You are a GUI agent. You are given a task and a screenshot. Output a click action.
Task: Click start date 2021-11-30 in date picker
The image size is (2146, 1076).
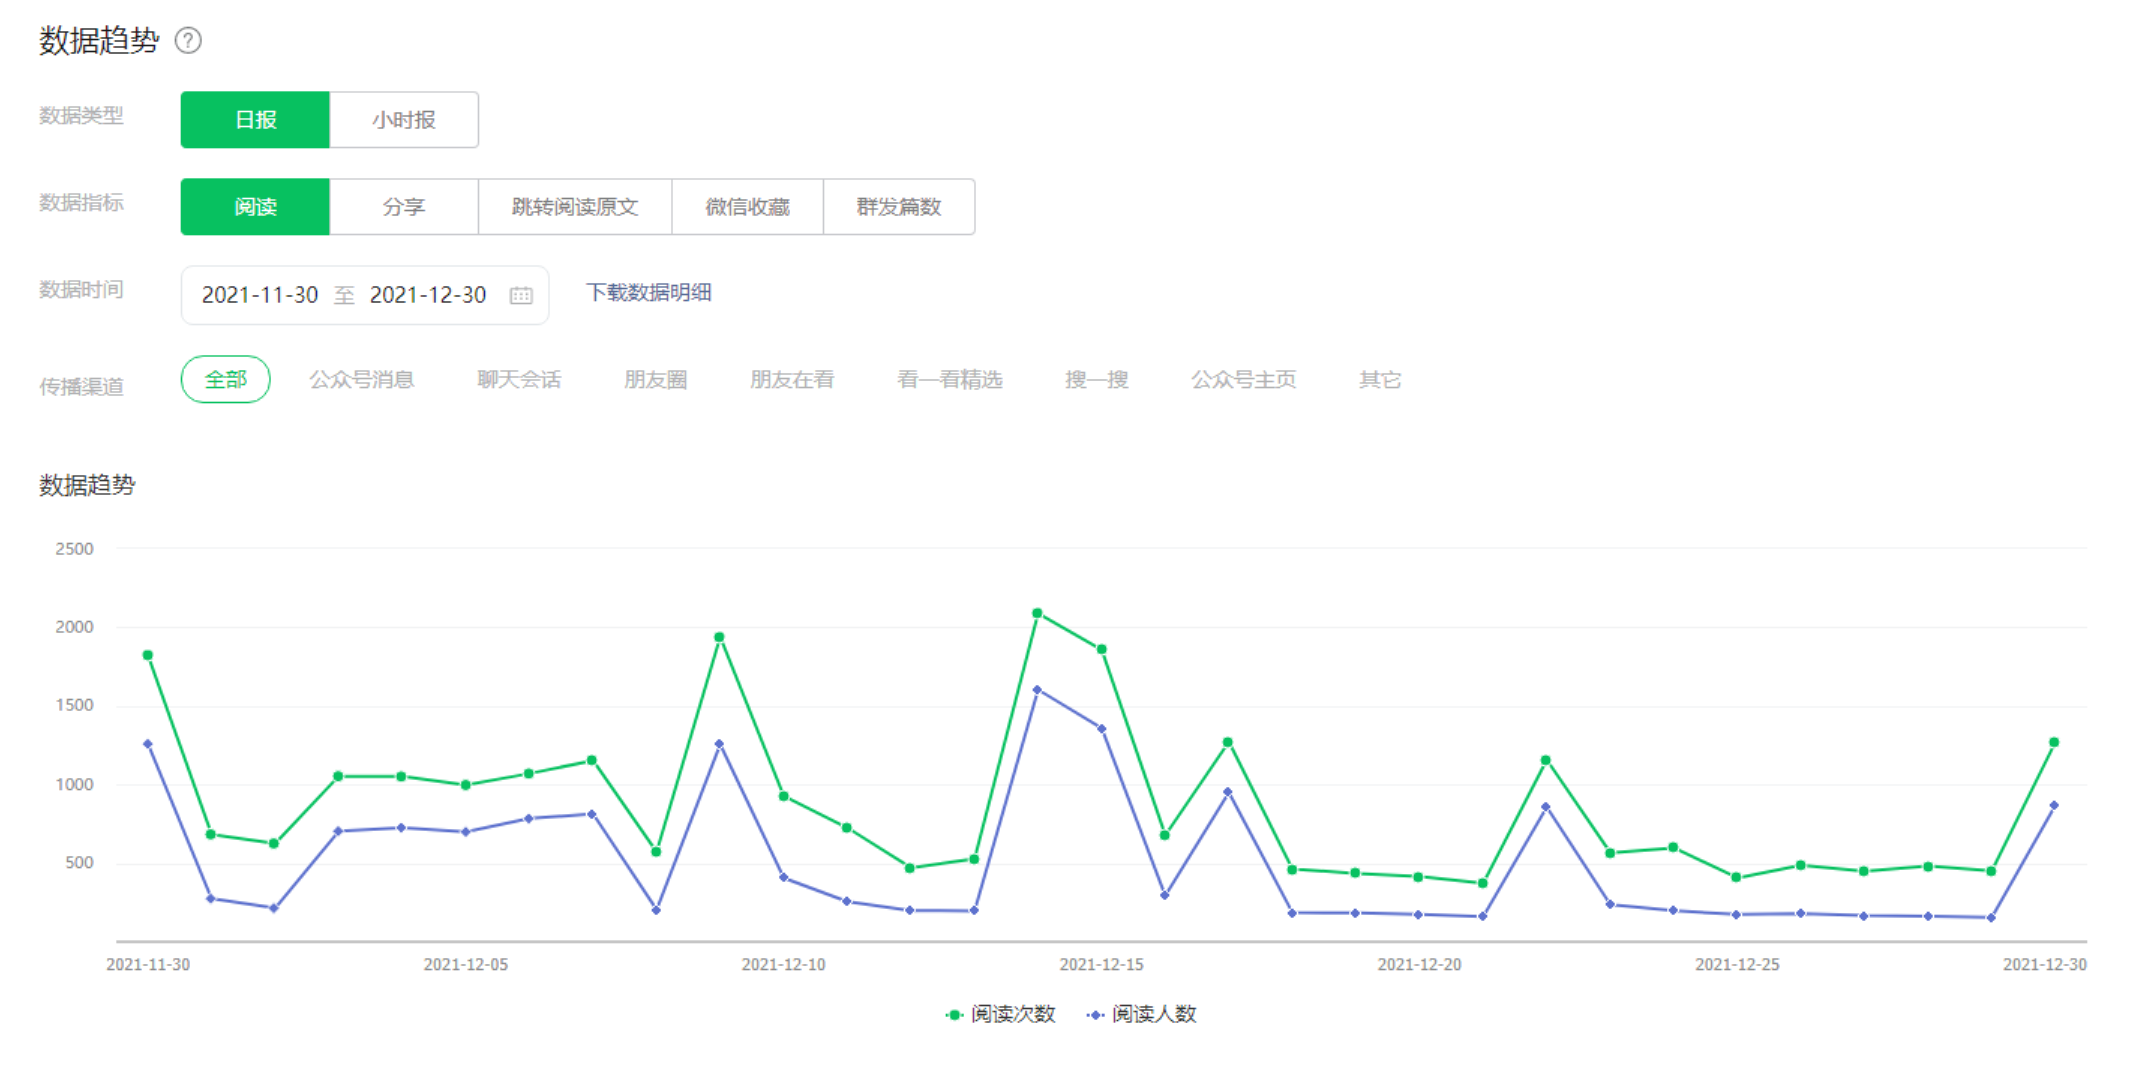[x=260, y=295]
